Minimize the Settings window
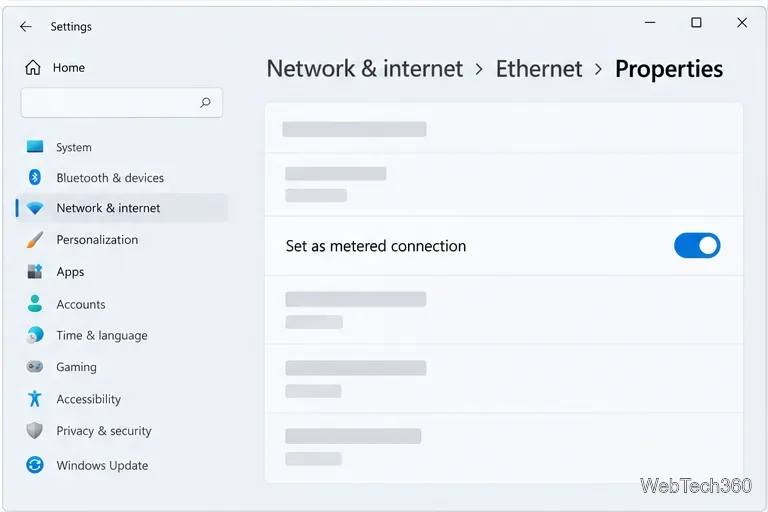Screen dimensions: 768x512 (x=650, y=23)
